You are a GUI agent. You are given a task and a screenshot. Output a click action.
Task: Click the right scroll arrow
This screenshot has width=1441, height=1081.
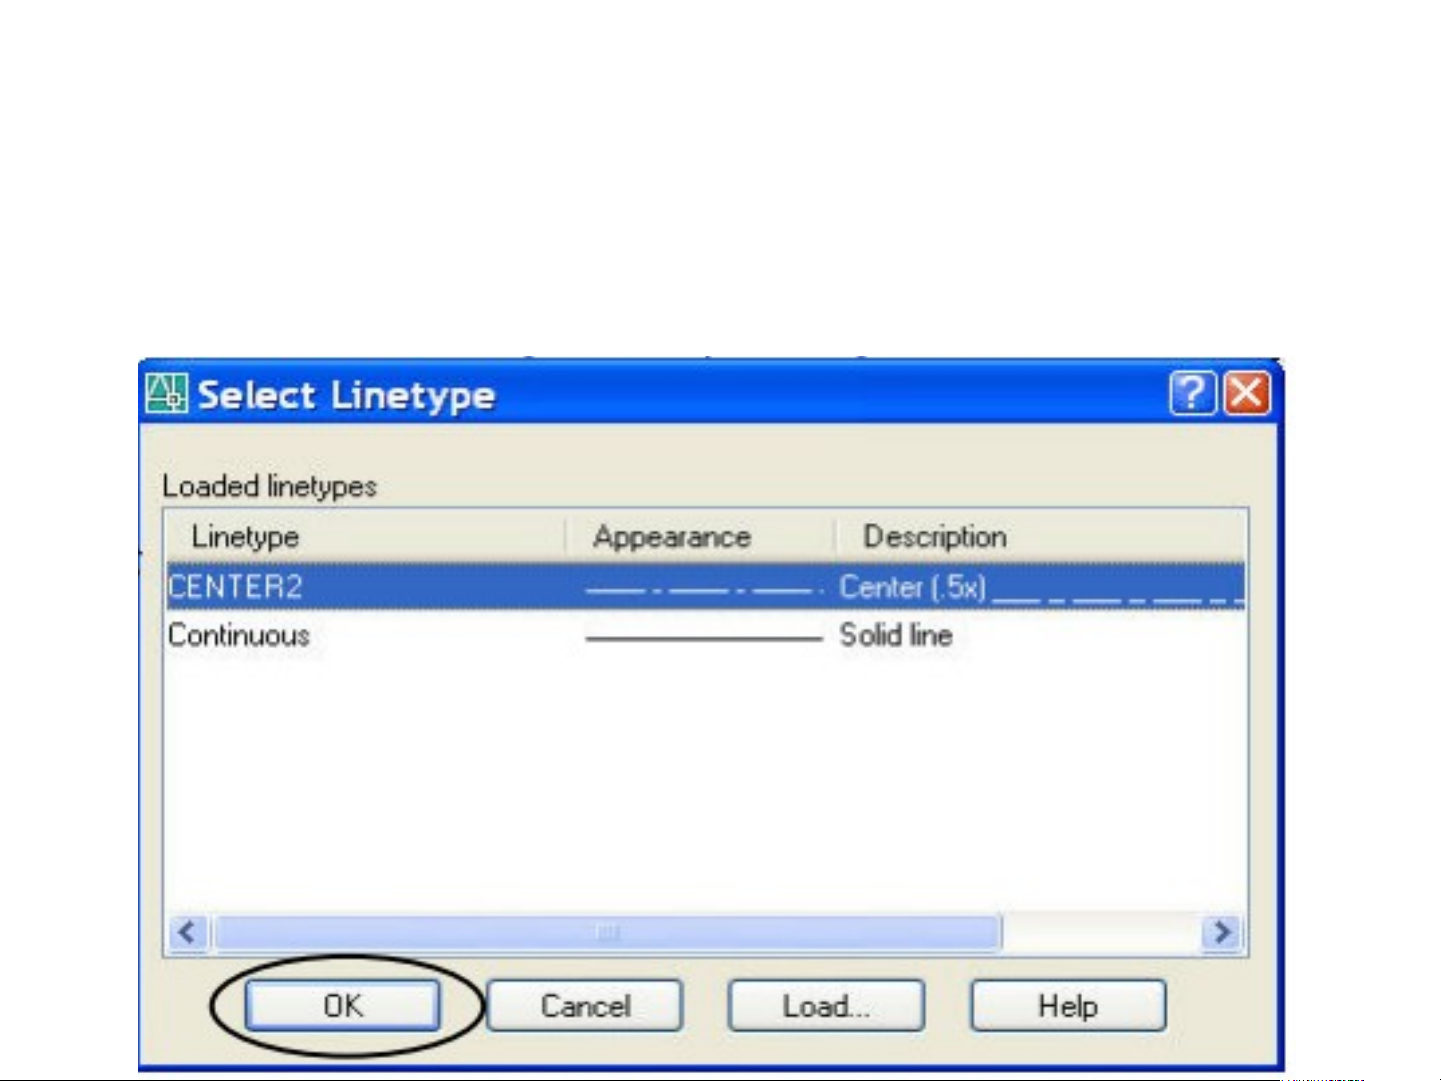click(1222, 933)
